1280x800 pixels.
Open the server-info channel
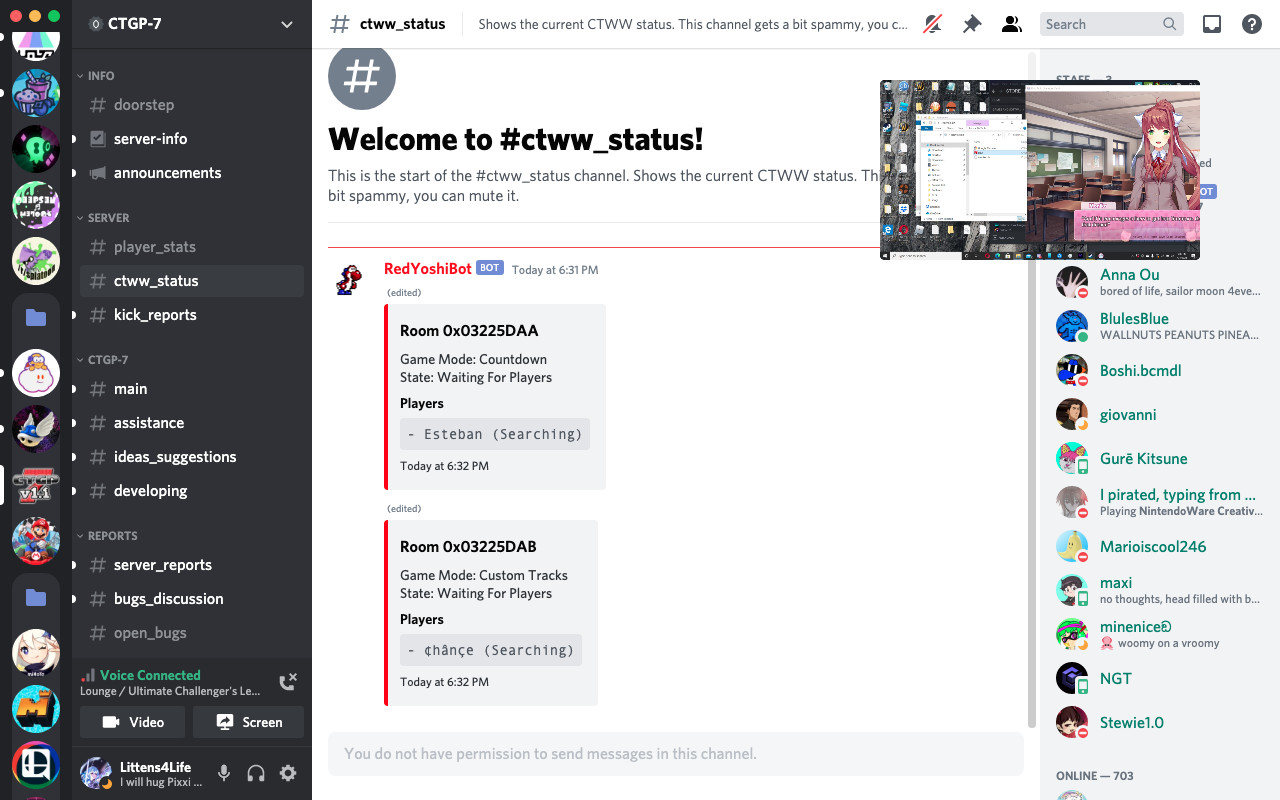pyautogui.click(x=192, y=139)
